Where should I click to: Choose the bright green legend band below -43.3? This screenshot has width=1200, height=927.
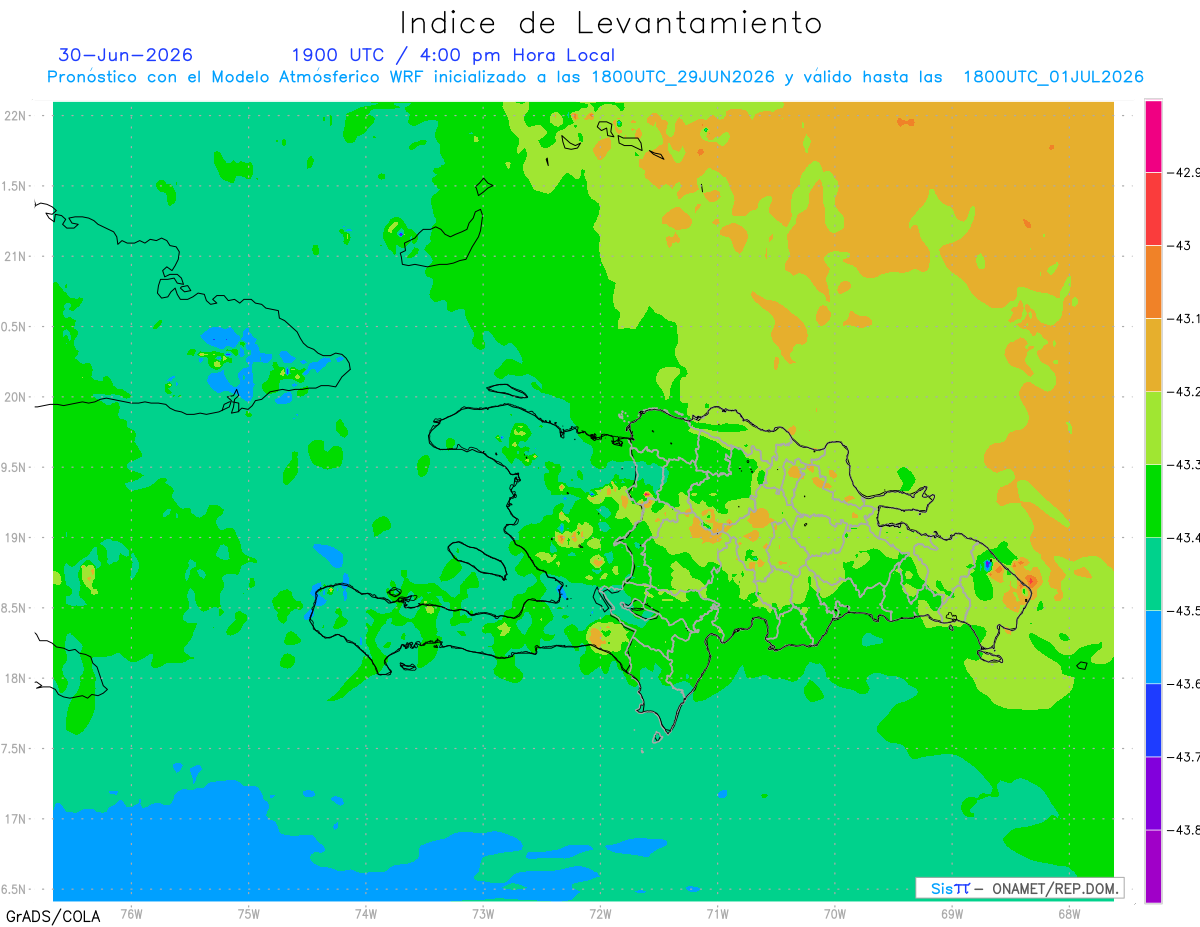coord(1153,501)
